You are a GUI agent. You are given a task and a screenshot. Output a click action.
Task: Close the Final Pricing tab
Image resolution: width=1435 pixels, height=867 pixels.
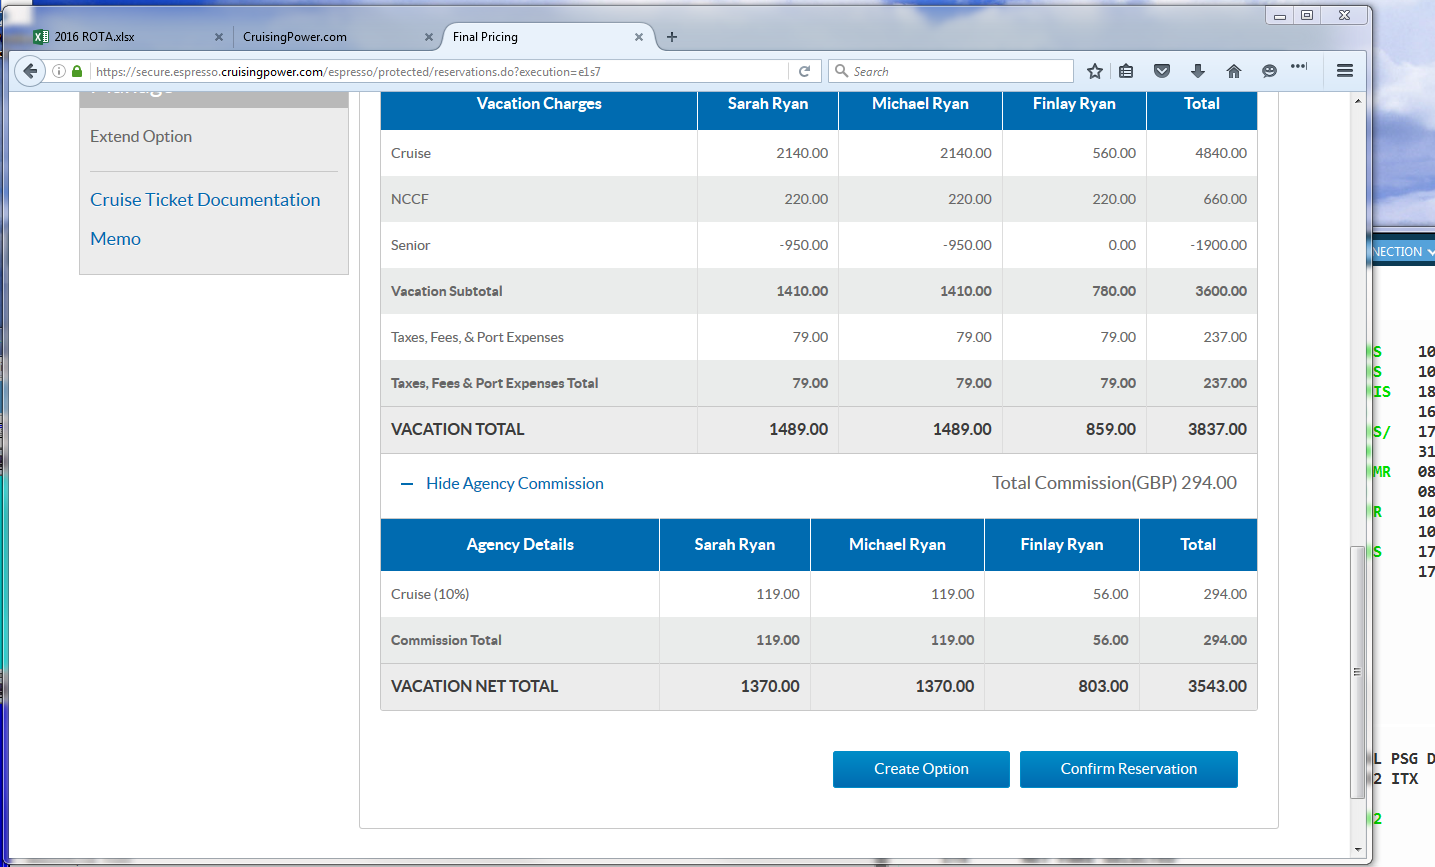point(639,37)
